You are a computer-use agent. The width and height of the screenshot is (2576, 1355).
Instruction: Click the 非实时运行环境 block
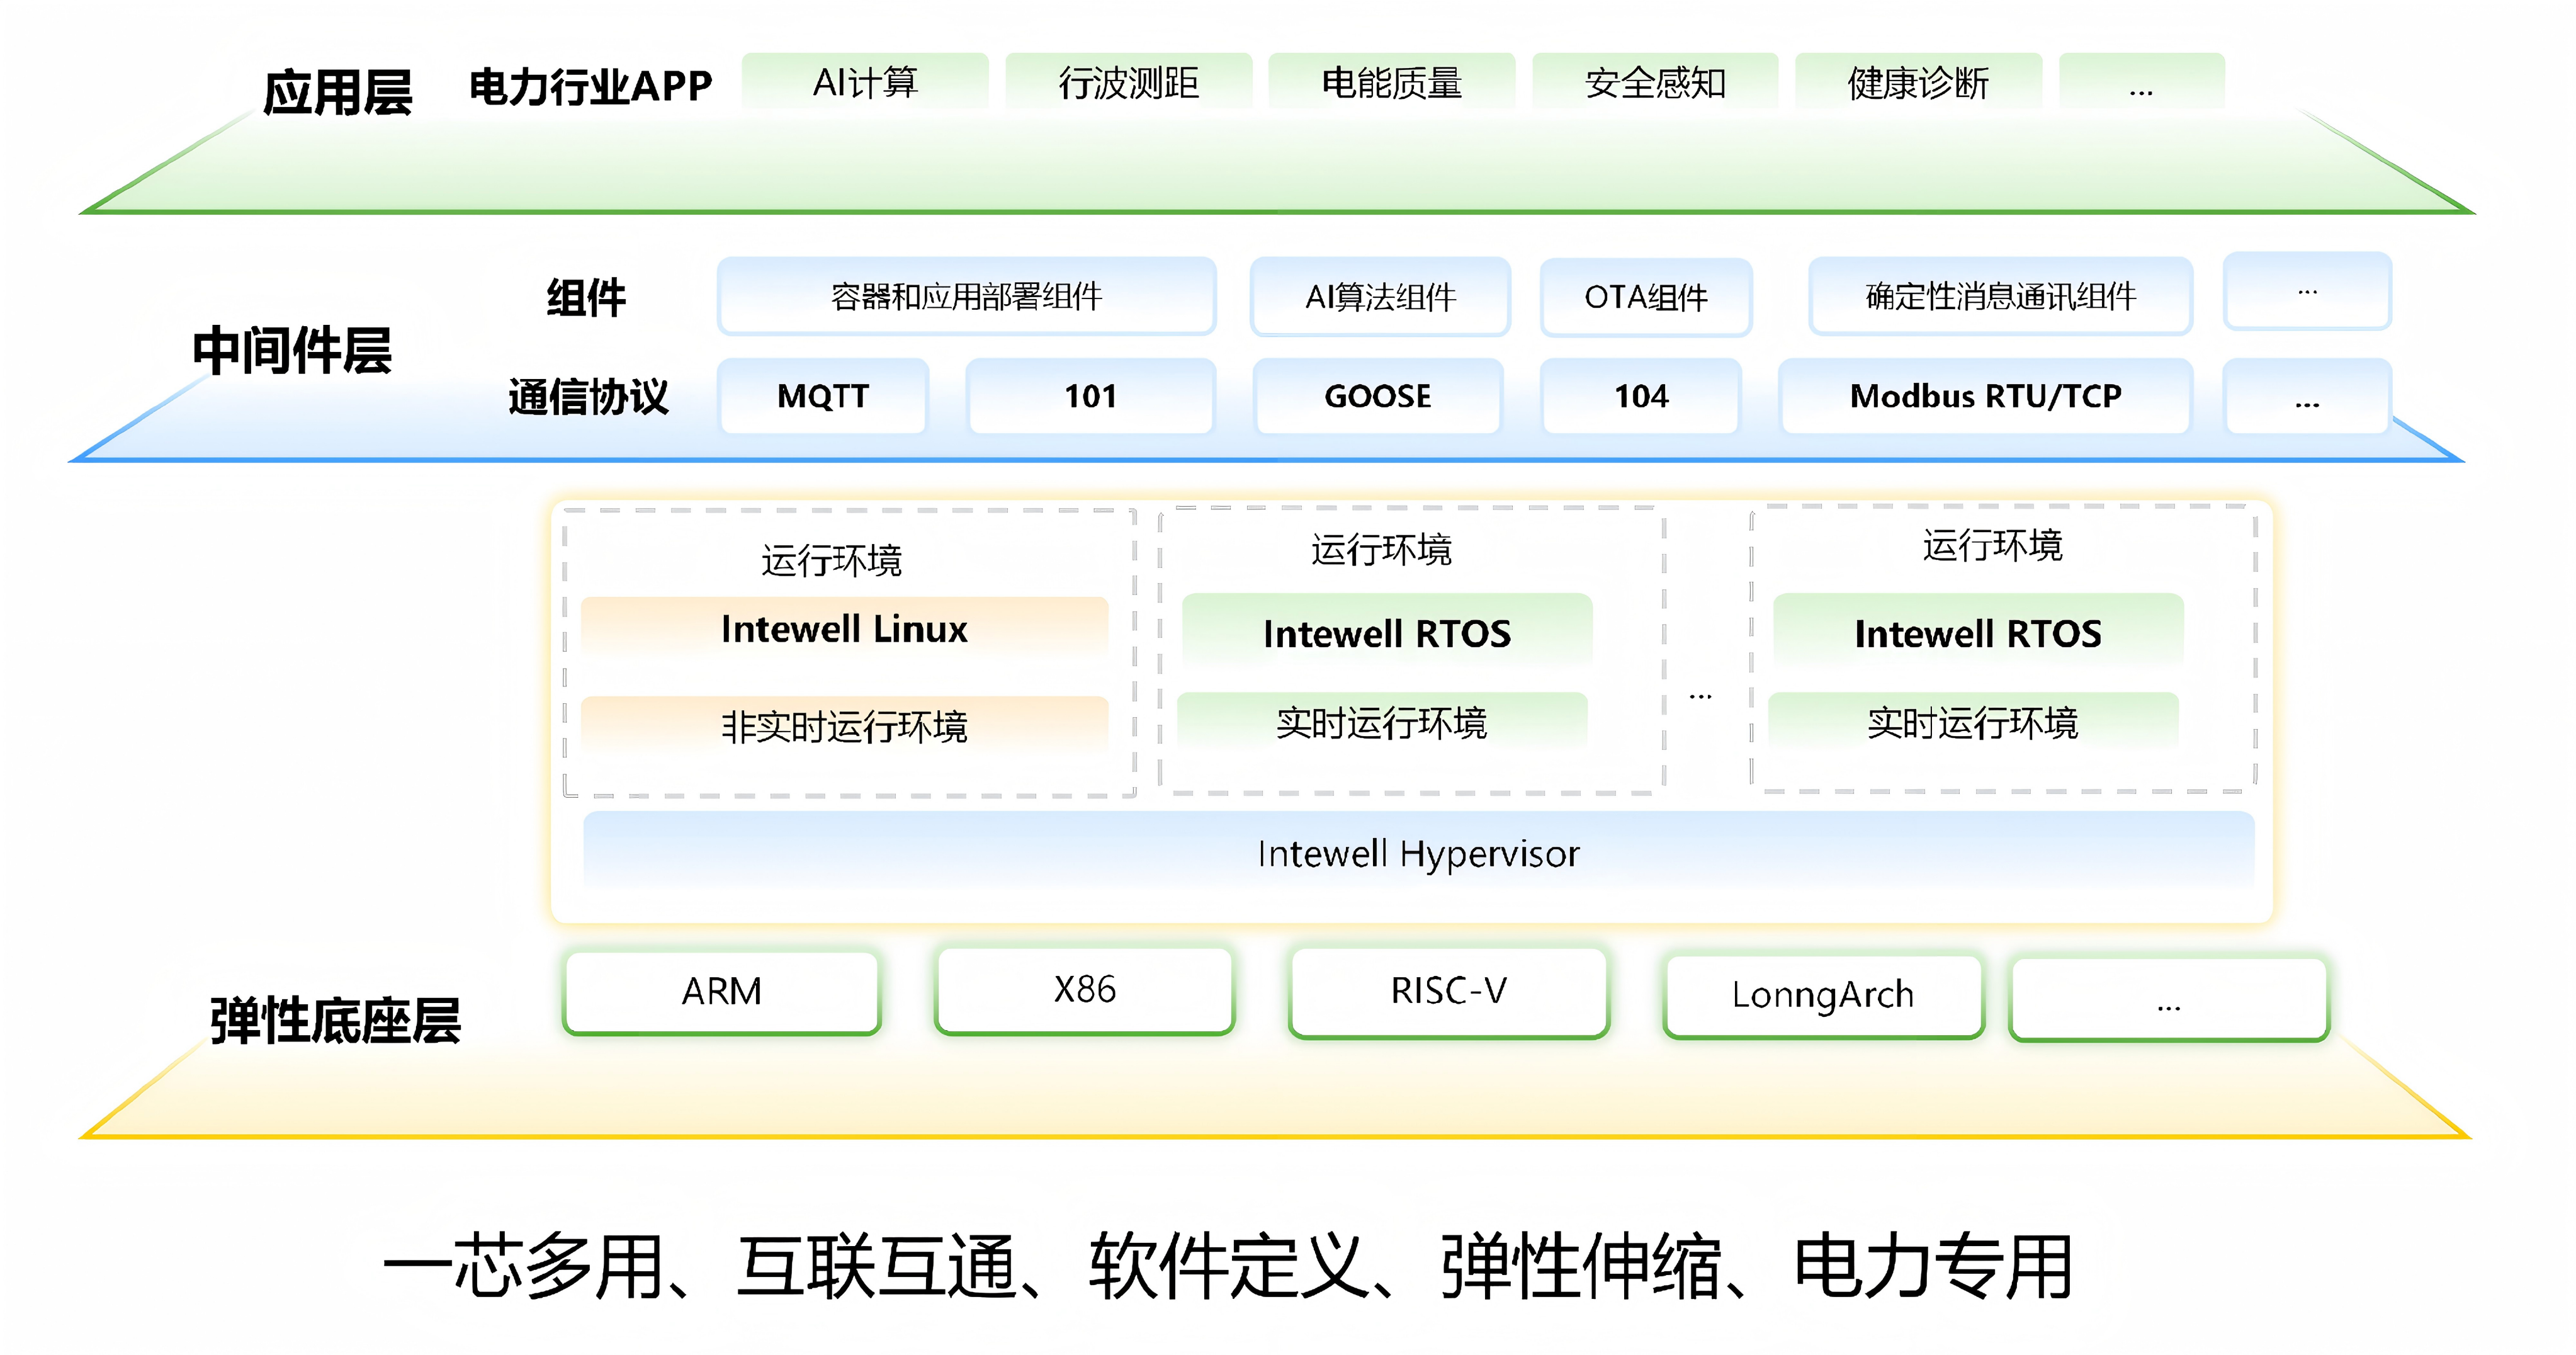click(x=844, y=725)
